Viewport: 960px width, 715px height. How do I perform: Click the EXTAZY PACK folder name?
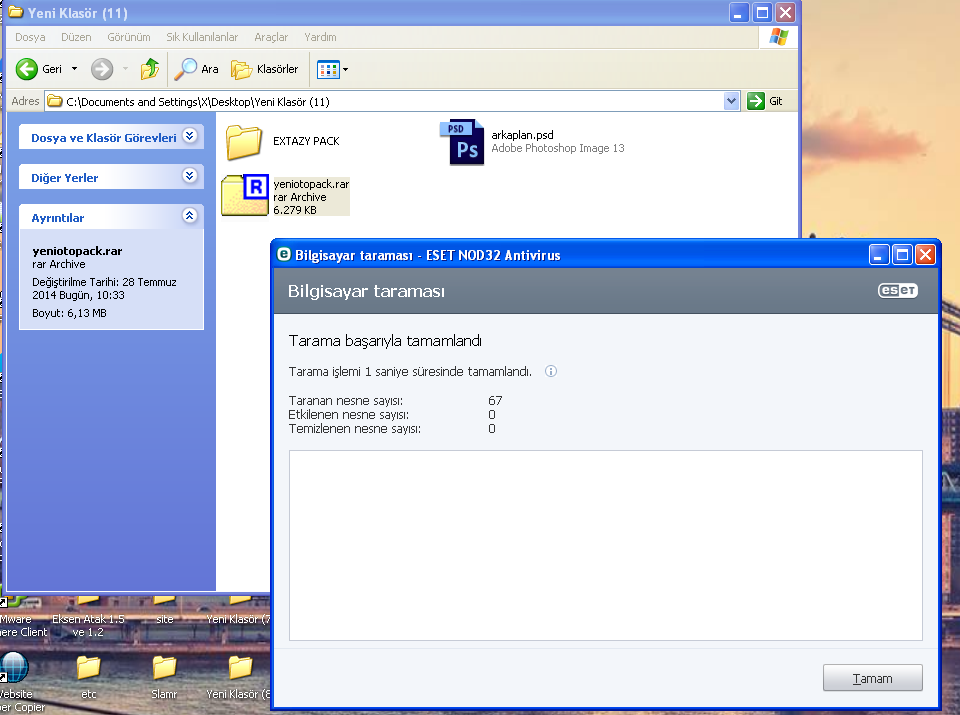[306, 141]
